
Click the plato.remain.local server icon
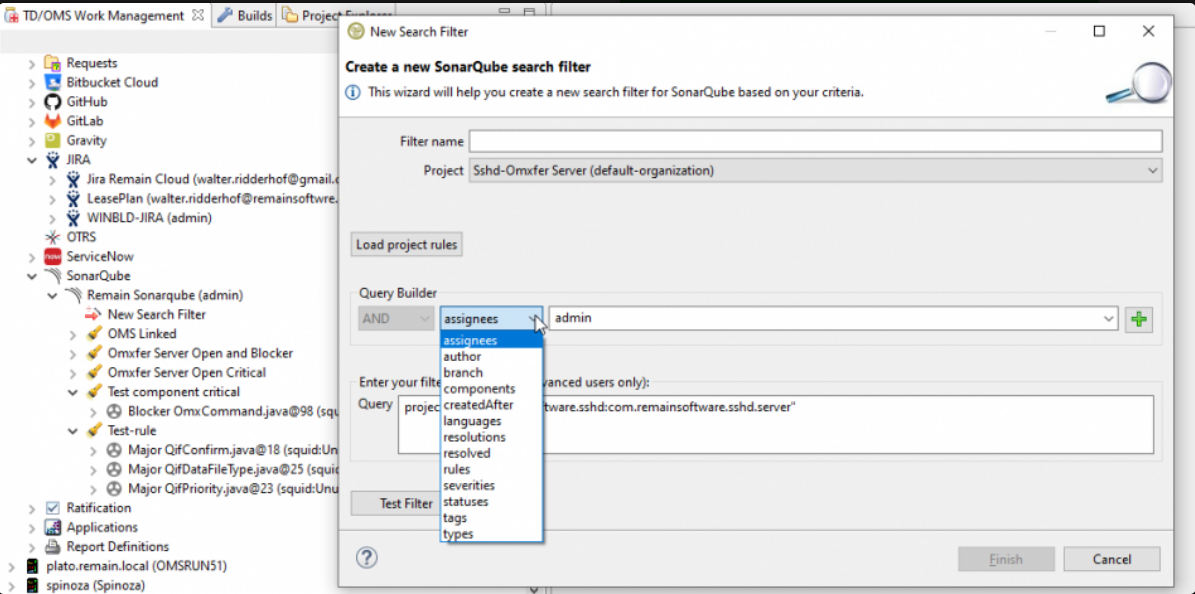pyautogui.click(x=32, y=566)
